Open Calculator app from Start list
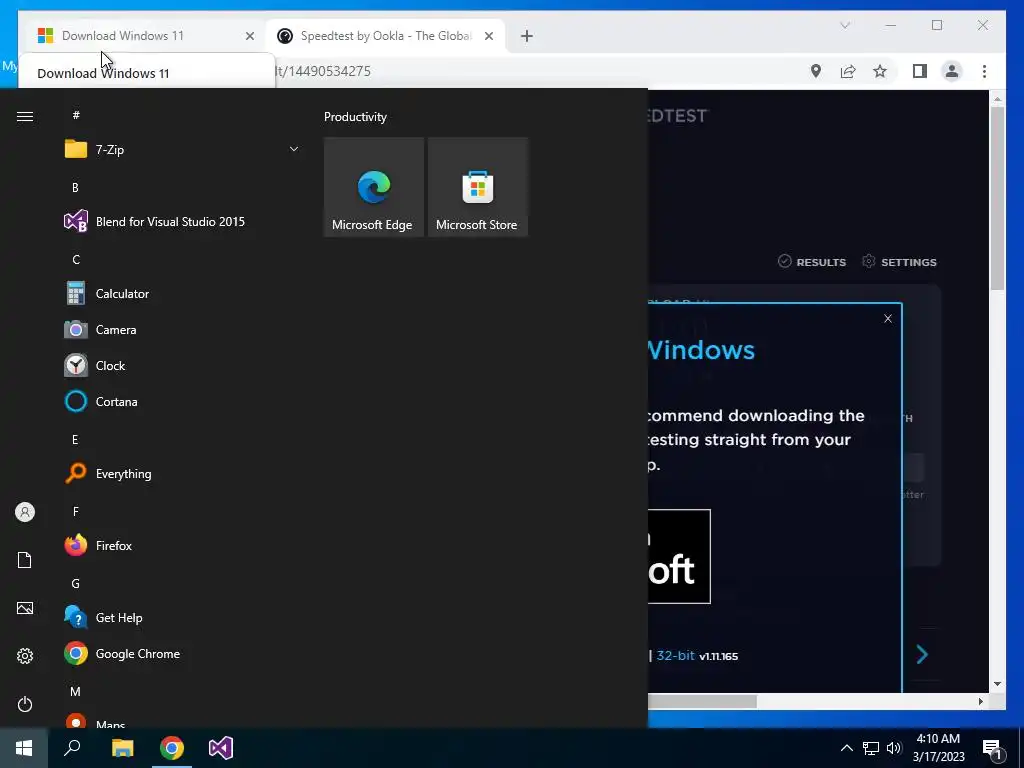 [182, 294]
